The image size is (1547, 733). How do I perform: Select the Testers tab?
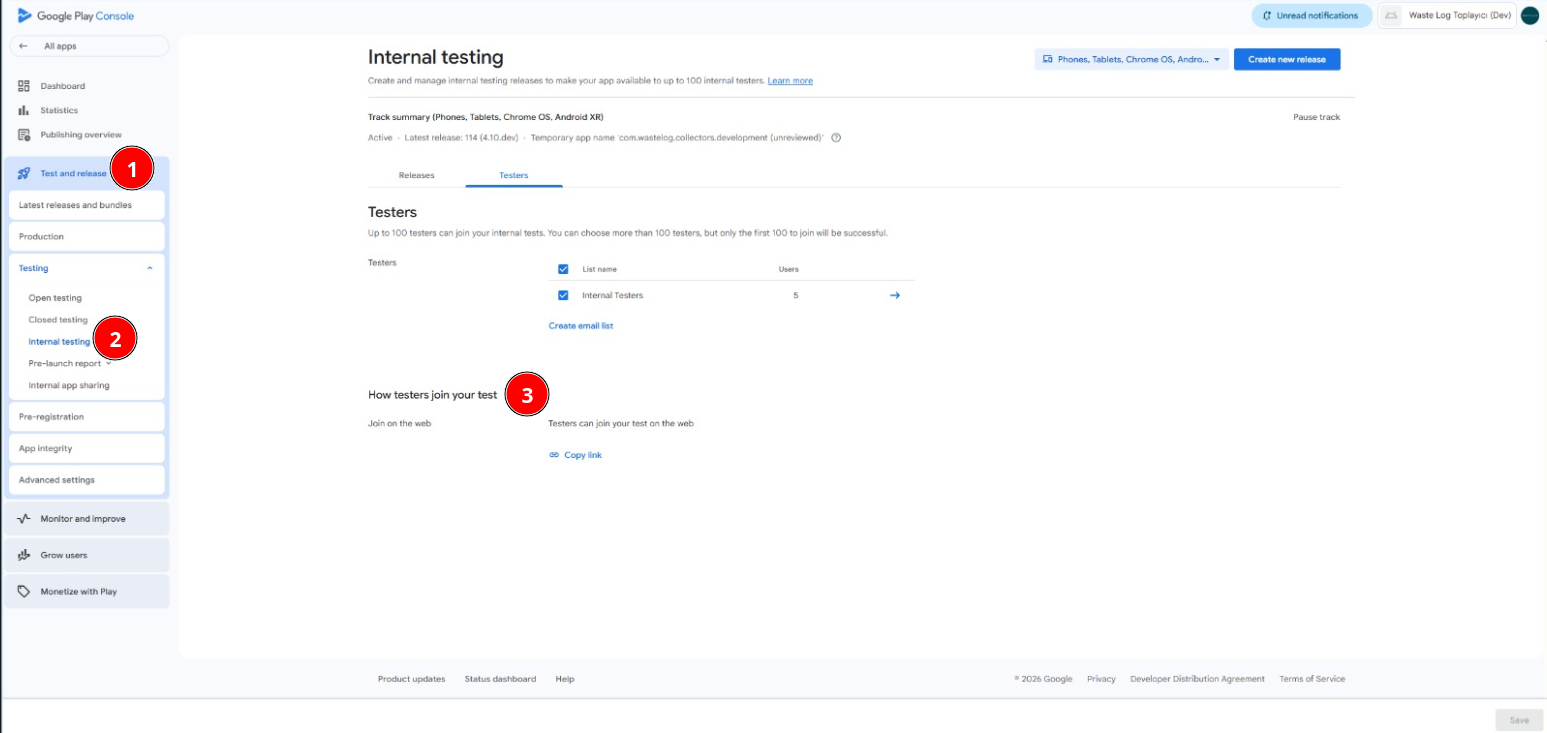click(514, 175)
